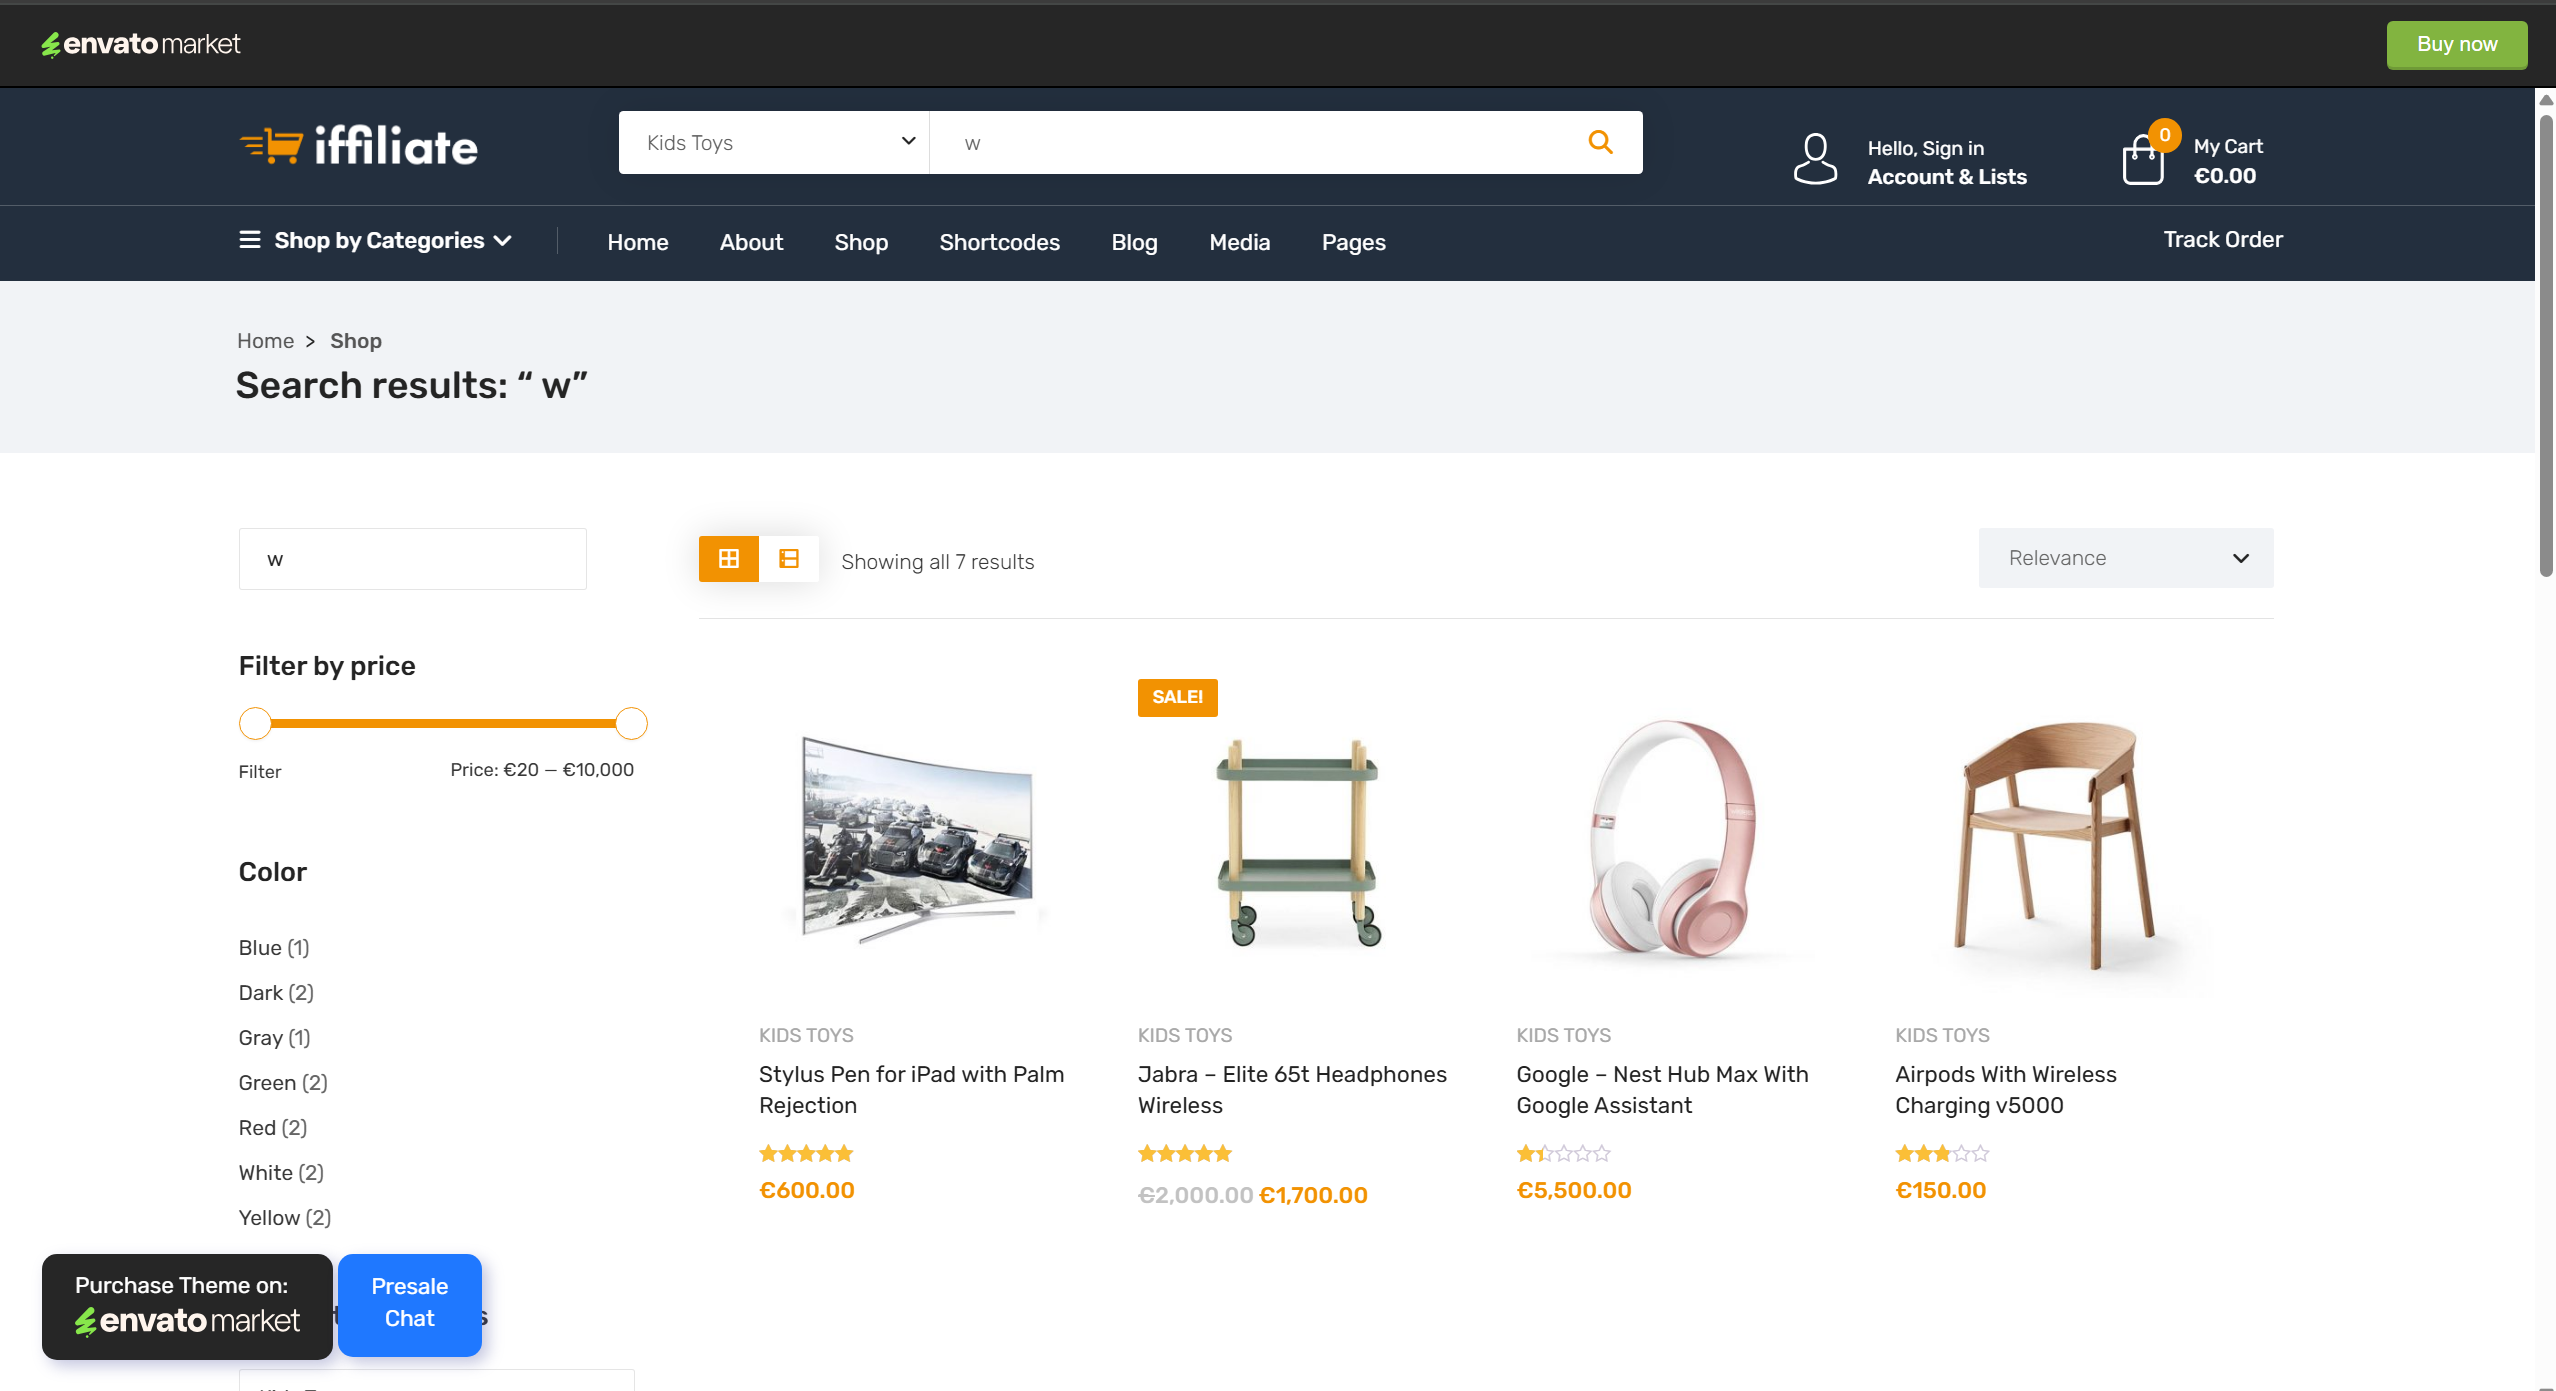Click the price Filter button

pyautogui.click(x=260, y=771)
